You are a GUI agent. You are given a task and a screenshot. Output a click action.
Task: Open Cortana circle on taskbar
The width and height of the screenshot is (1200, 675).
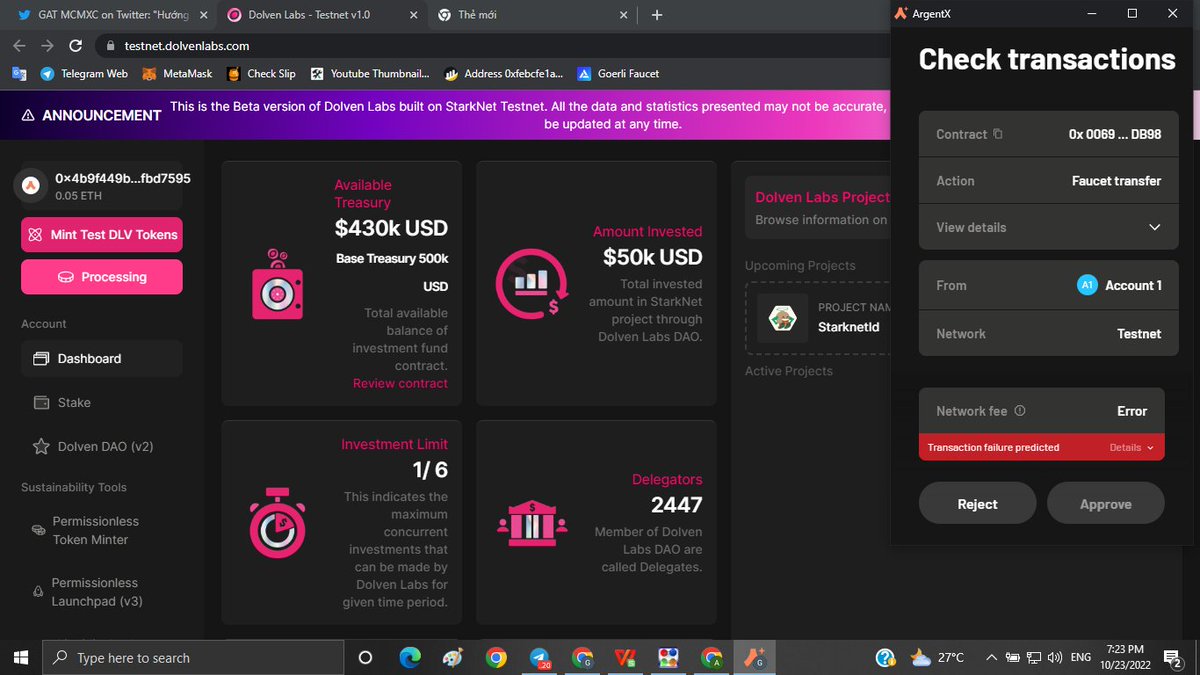tap(365, 657)
